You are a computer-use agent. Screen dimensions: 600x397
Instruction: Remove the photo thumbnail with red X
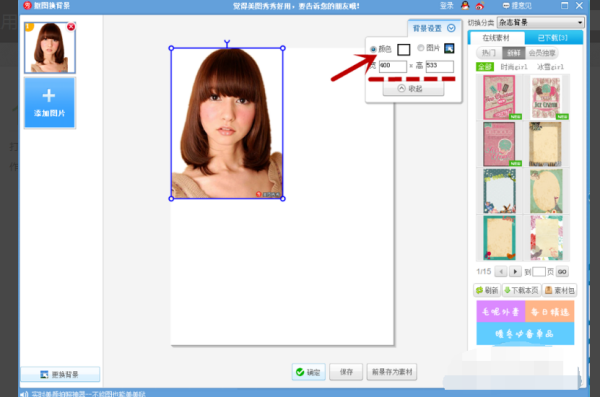(71, 27)
